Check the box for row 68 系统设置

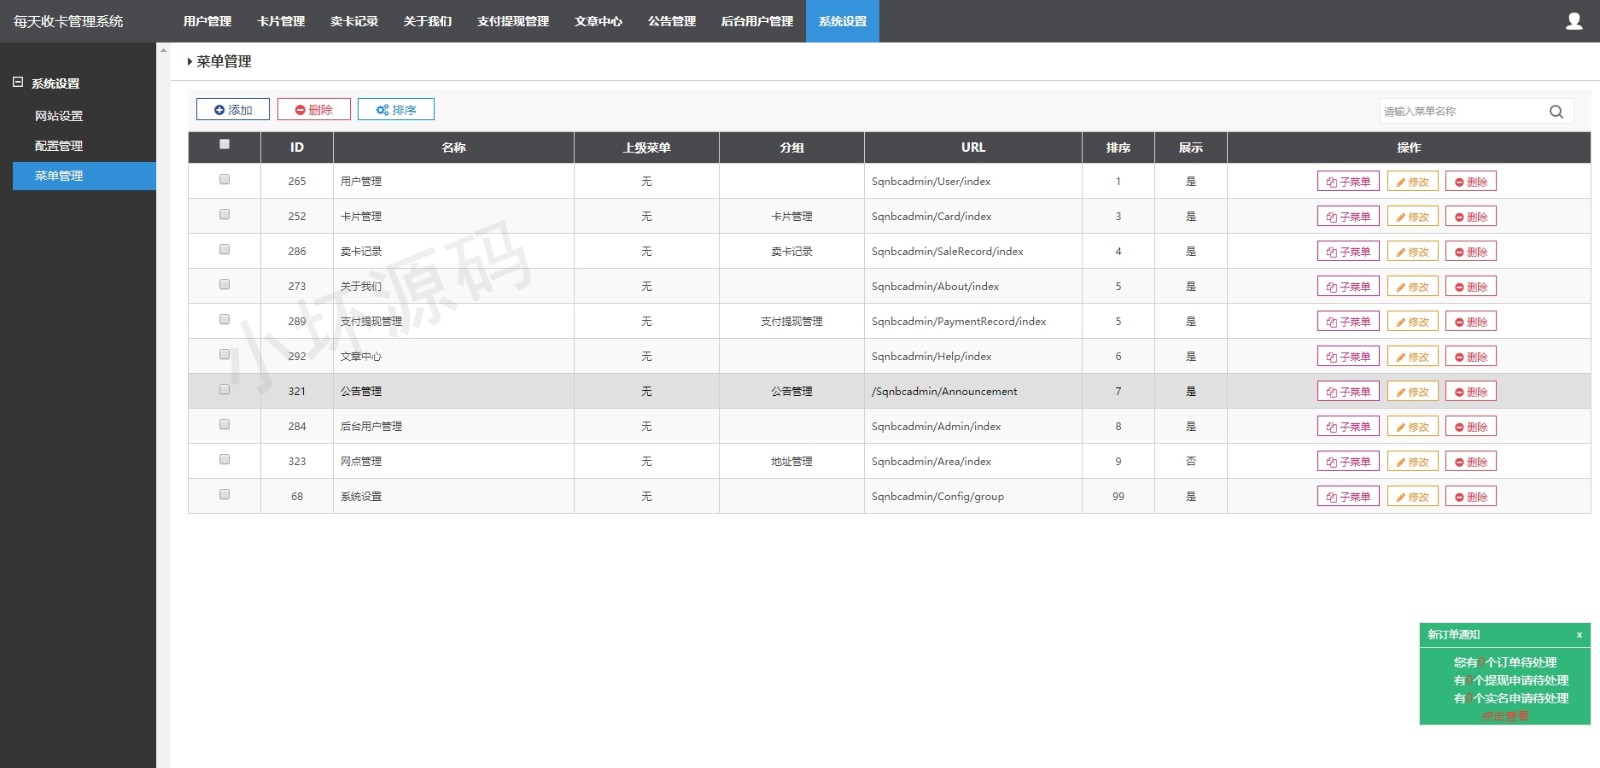click(x=224, y=495)
